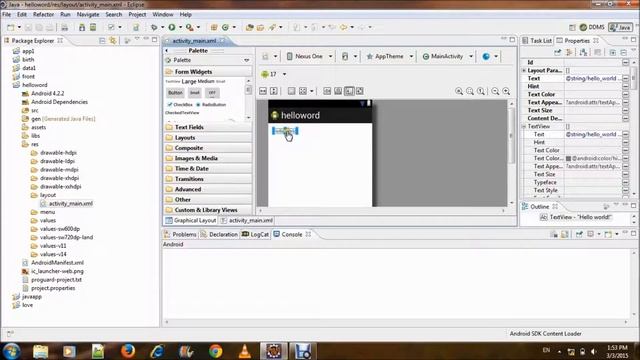Open the File menu
The width and height of the screenshot is (640, 360).
tap(7, 14)
